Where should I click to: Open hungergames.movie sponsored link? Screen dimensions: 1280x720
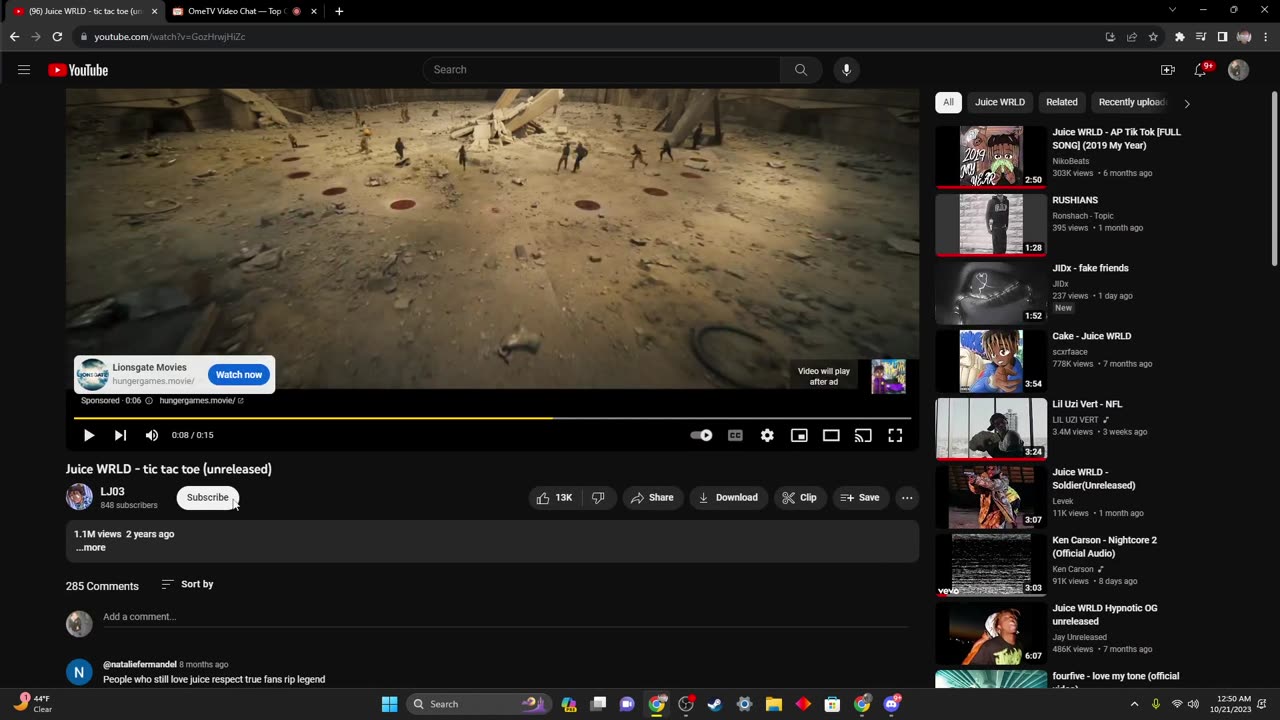(201, 401)
